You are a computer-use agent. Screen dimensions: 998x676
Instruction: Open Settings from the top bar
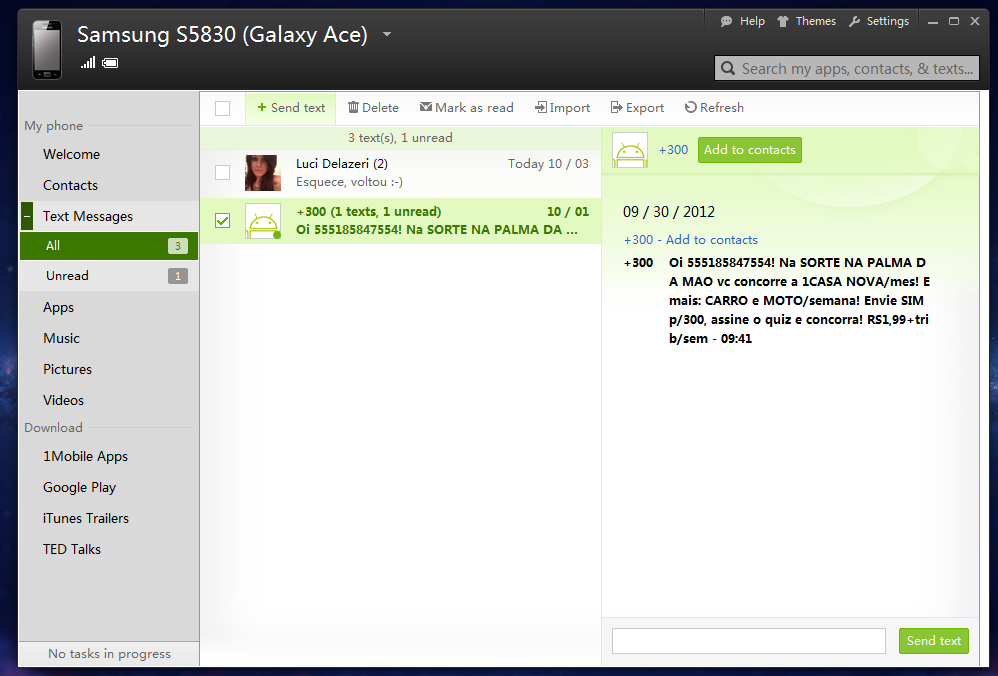tap(879, 21)
